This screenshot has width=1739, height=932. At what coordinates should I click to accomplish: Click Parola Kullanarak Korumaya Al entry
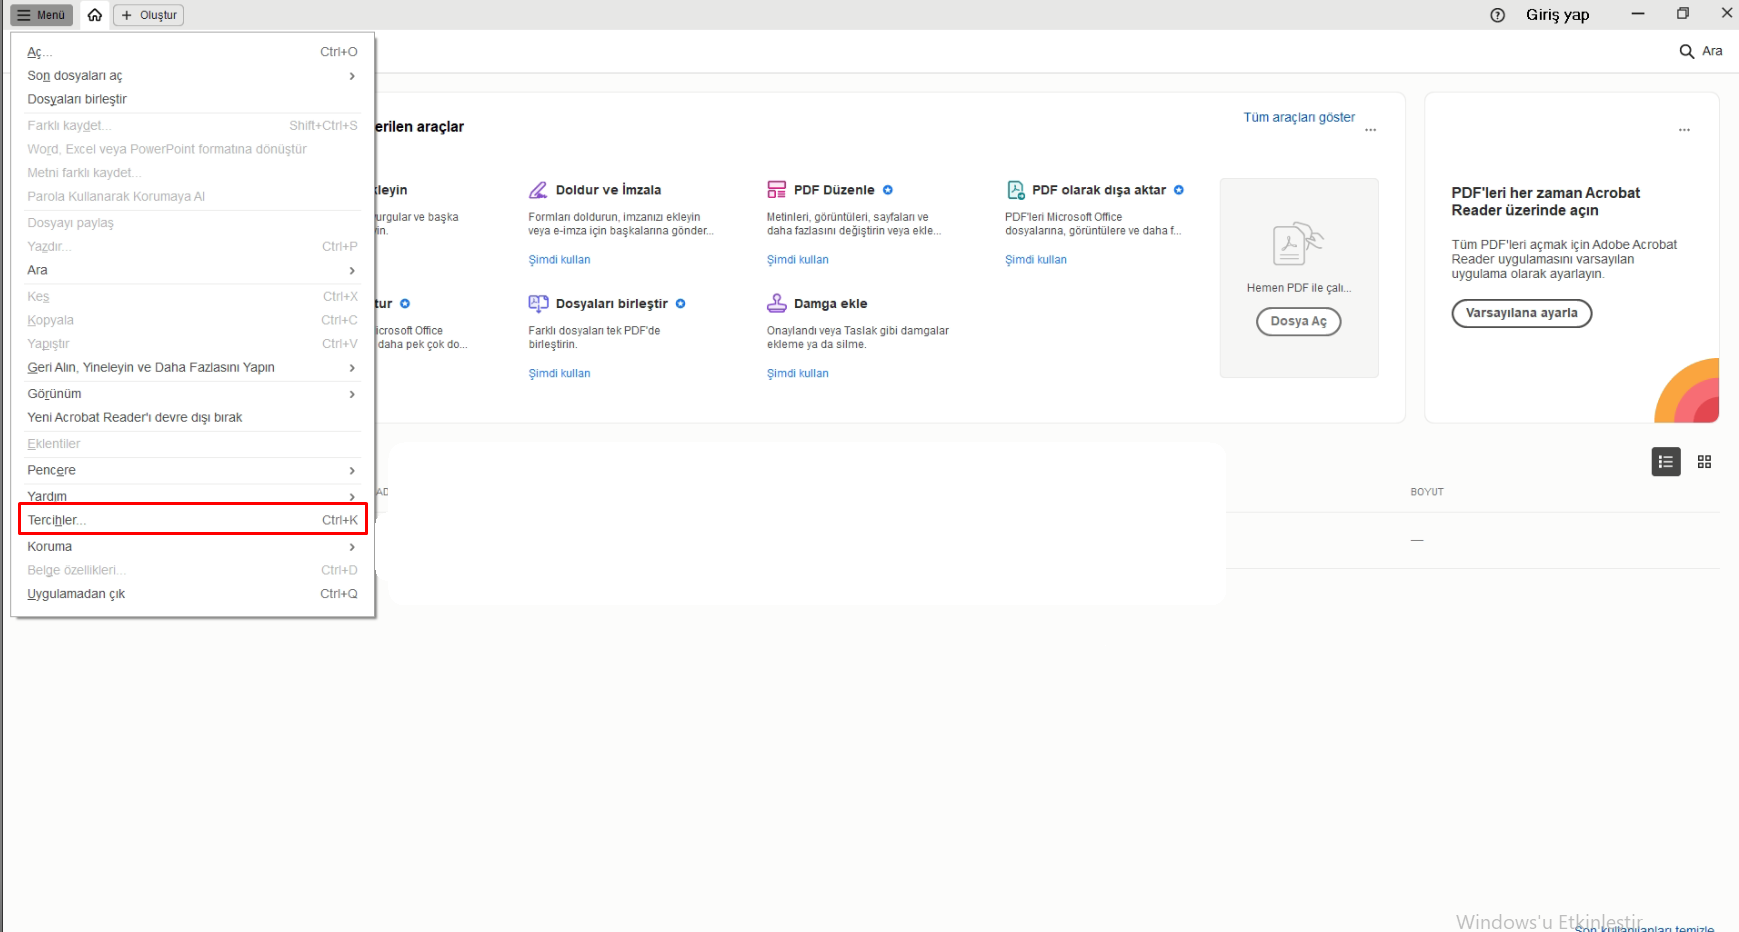click(x=192, y=197)
